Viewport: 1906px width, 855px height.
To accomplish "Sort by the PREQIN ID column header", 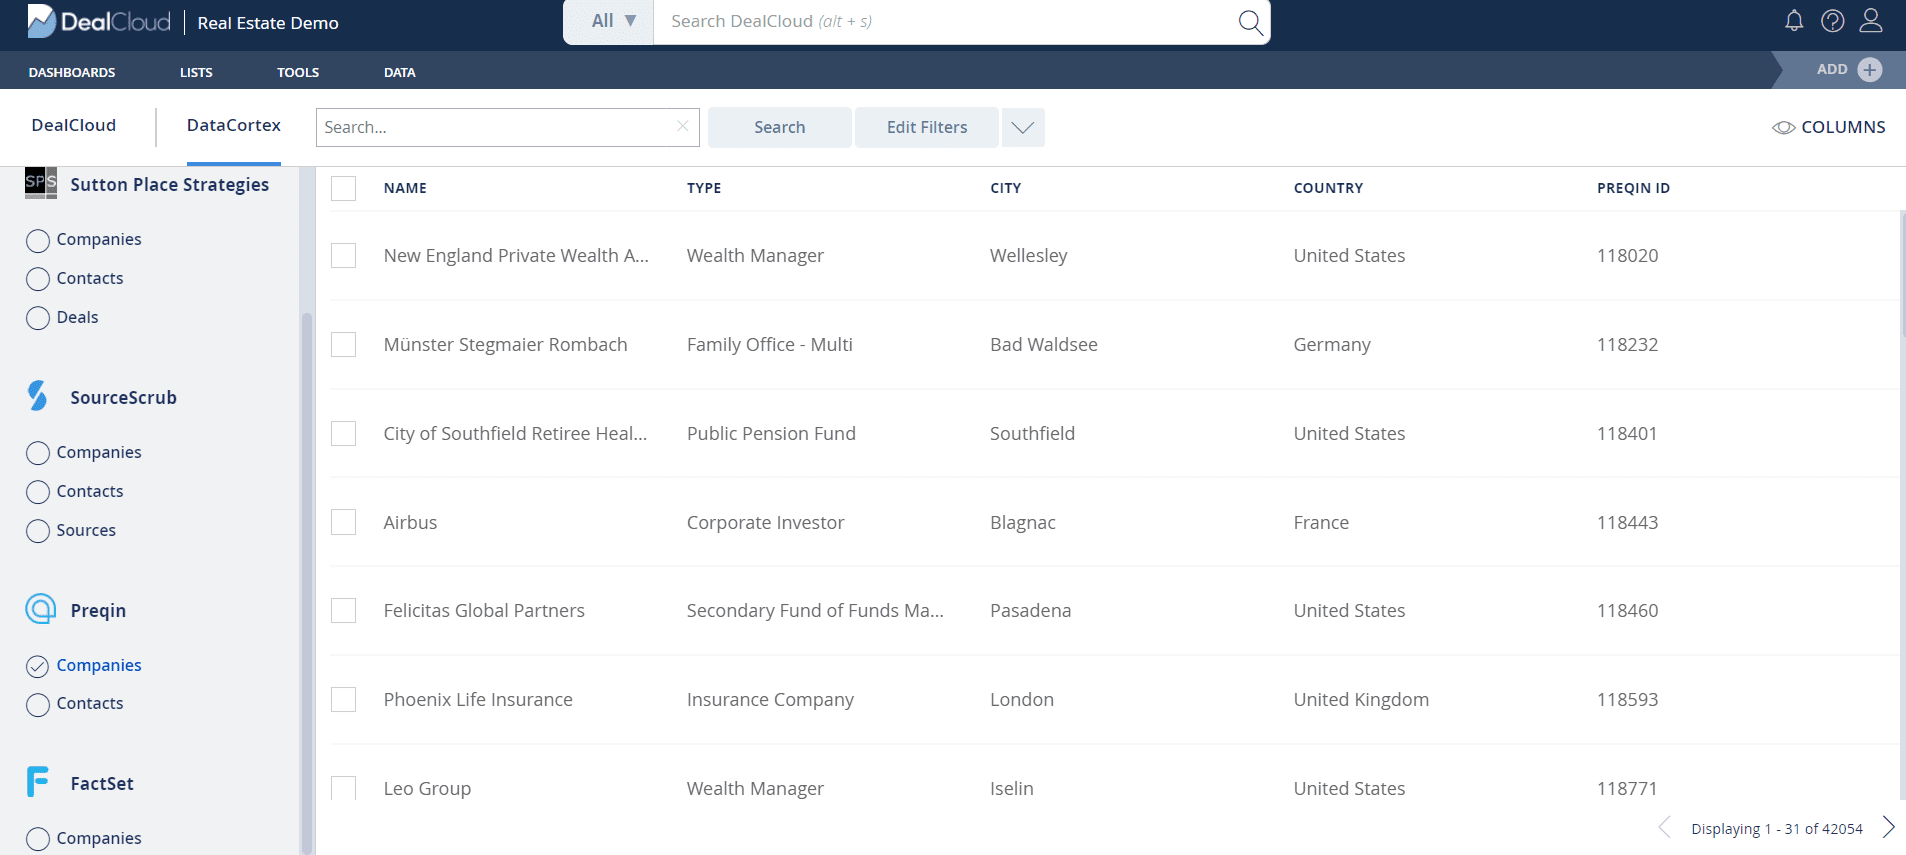I will [1633, 188].
